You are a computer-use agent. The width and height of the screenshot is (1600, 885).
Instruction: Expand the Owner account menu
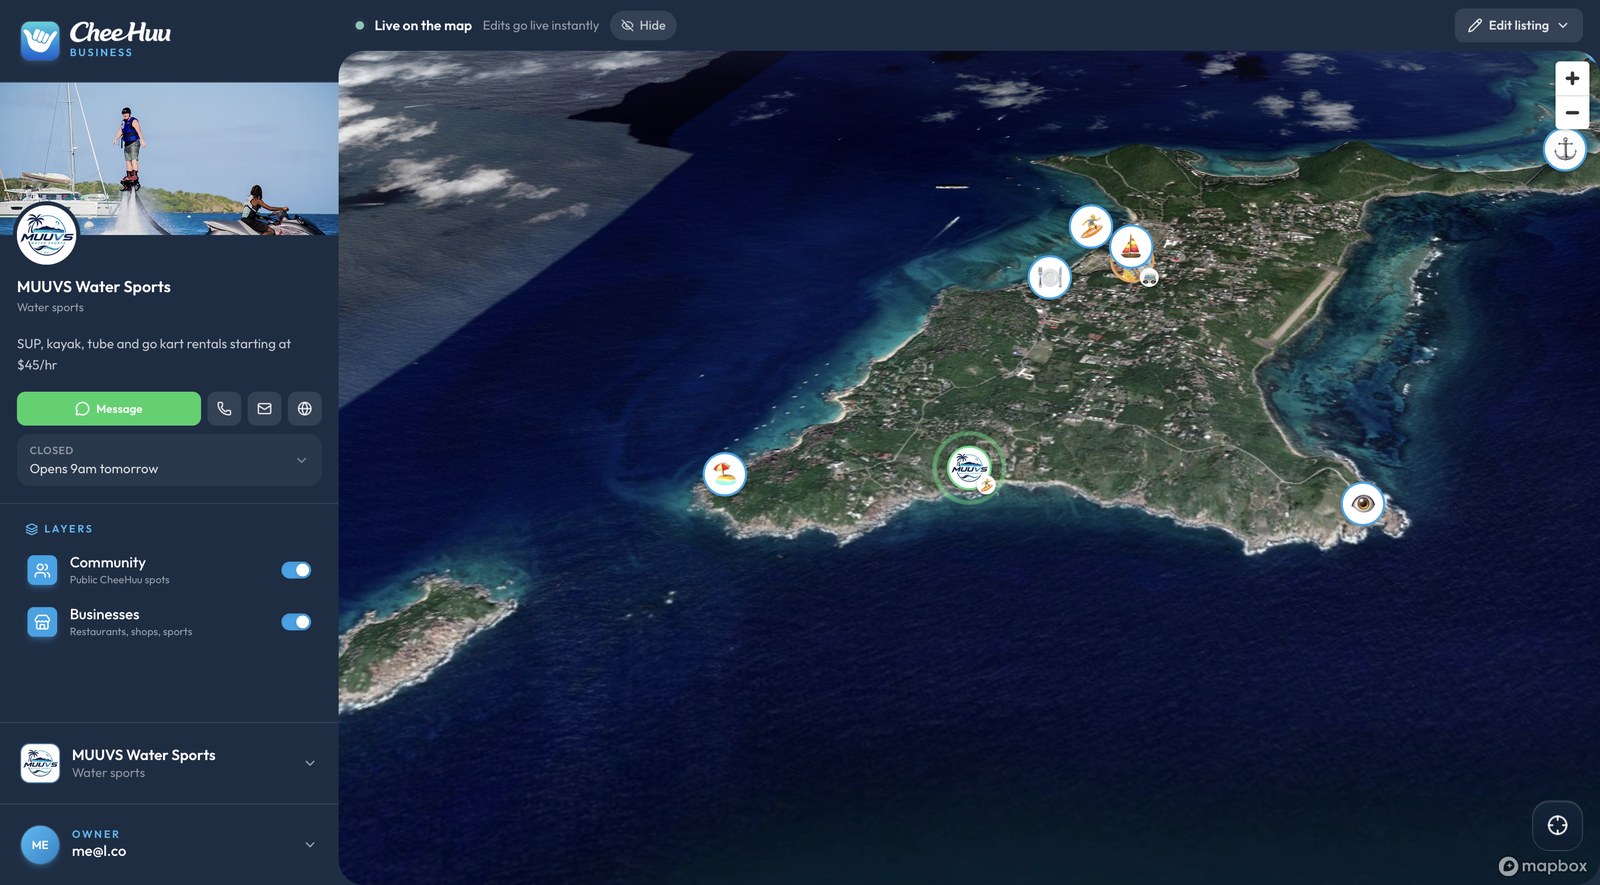point(169,844)
